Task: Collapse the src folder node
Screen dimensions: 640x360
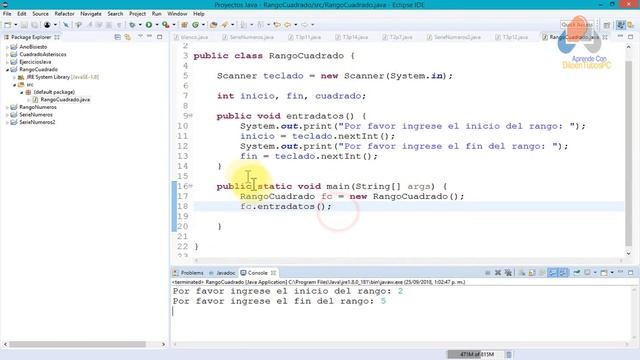Action: [x=14, y=85]
